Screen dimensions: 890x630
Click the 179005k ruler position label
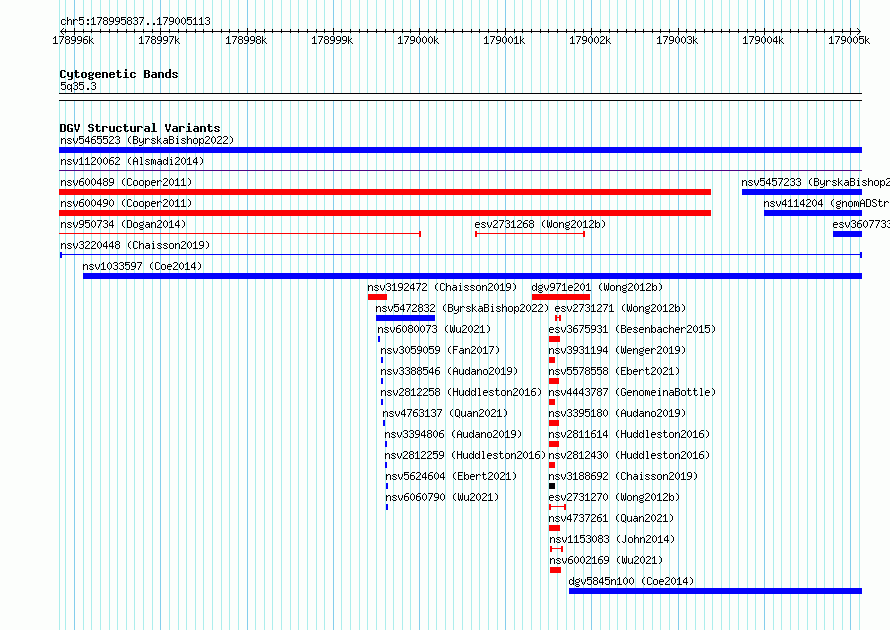[x=849, y=40]
